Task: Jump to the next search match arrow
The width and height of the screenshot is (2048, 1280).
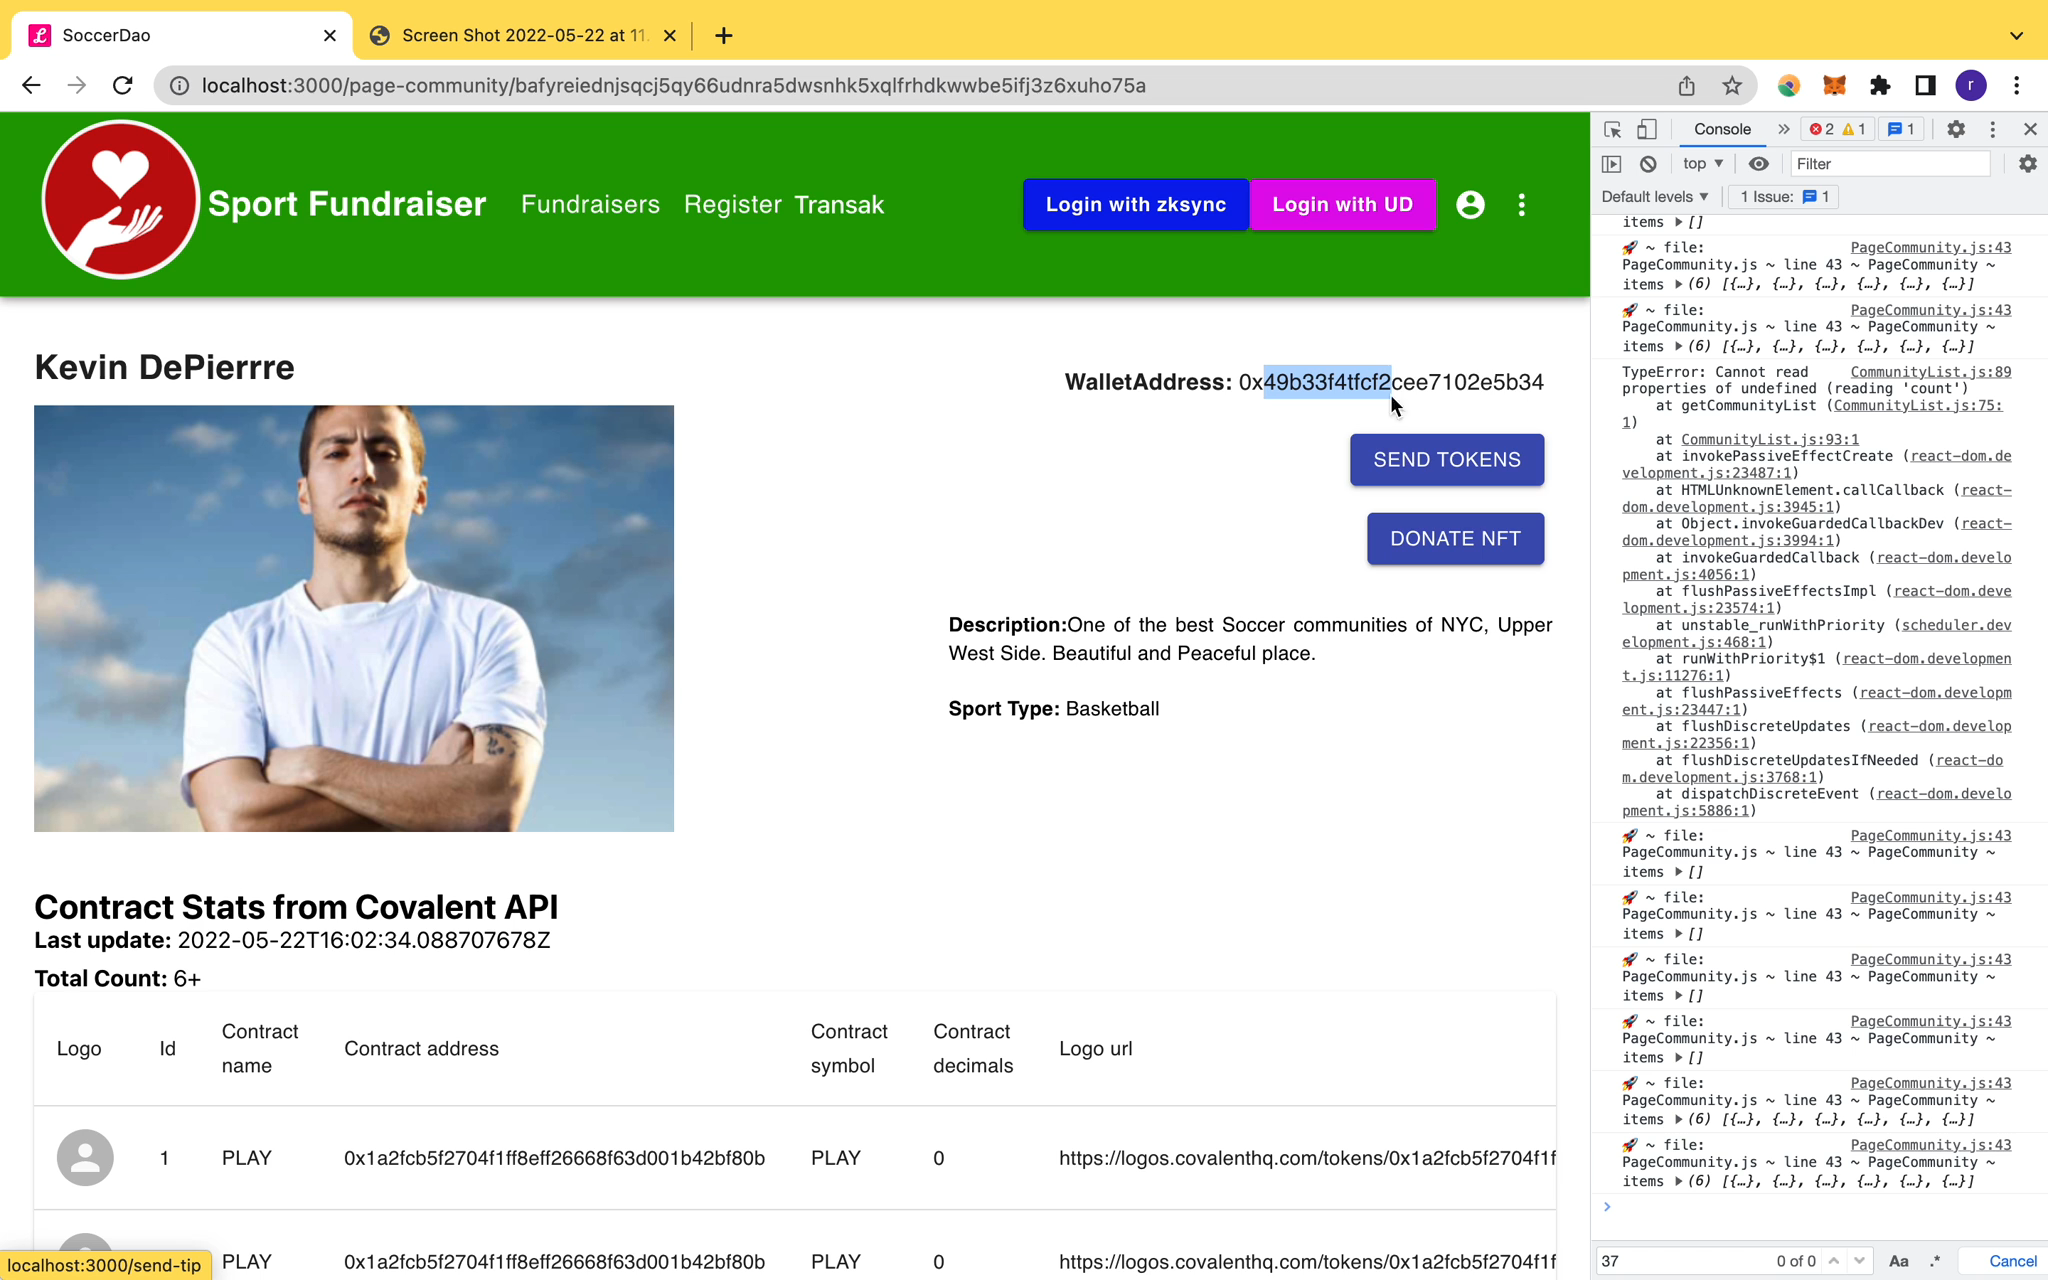Action: coord(1859,1261)
